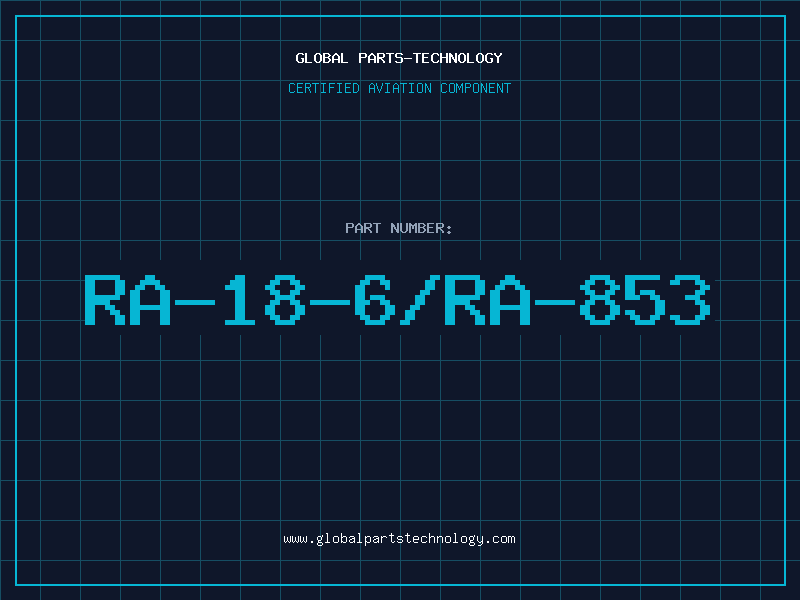This screenshot has height=600, width=800.
Task: Select the CERTIFIED AVIATION COMPONENT subtitle
Action: 399,88
